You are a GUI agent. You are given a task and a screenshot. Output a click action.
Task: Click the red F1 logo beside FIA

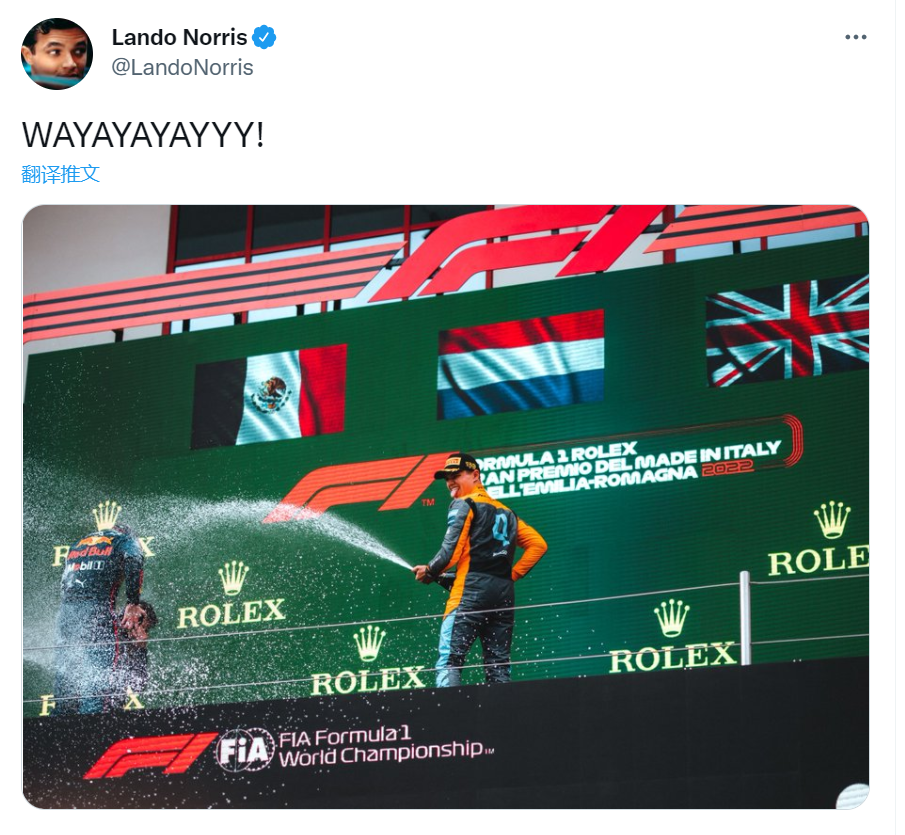pyautogui.click(x=152, y=755)
